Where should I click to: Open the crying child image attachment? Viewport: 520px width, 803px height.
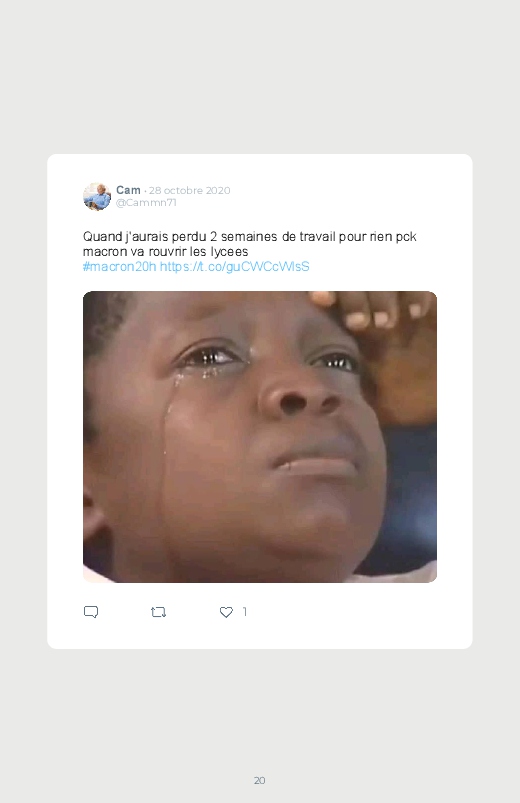[260, 437]
